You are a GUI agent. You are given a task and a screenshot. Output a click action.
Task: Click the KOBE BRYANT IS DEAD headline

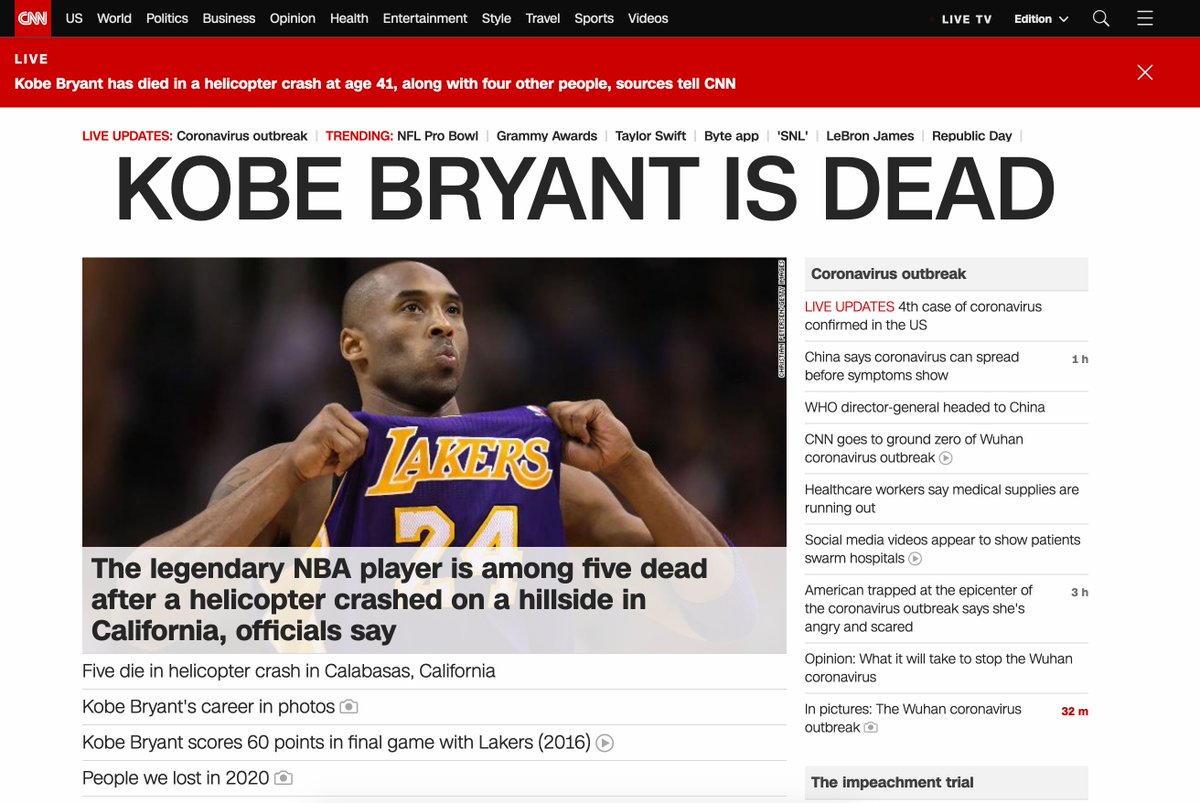(x=585, y=191)
